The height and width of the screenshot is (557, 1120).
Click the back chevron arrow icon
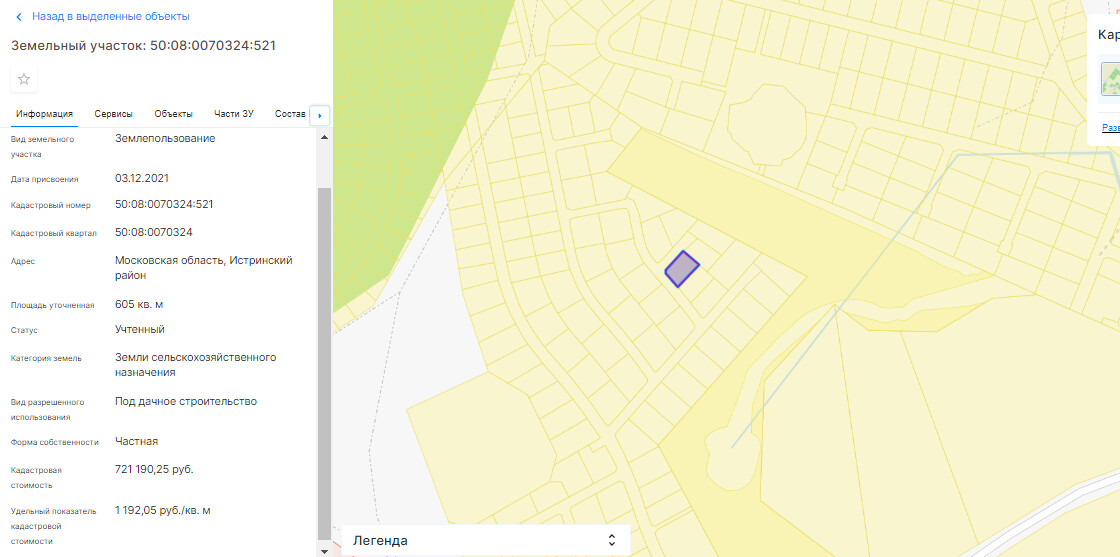pyautogui.click(x=18, y=17)
